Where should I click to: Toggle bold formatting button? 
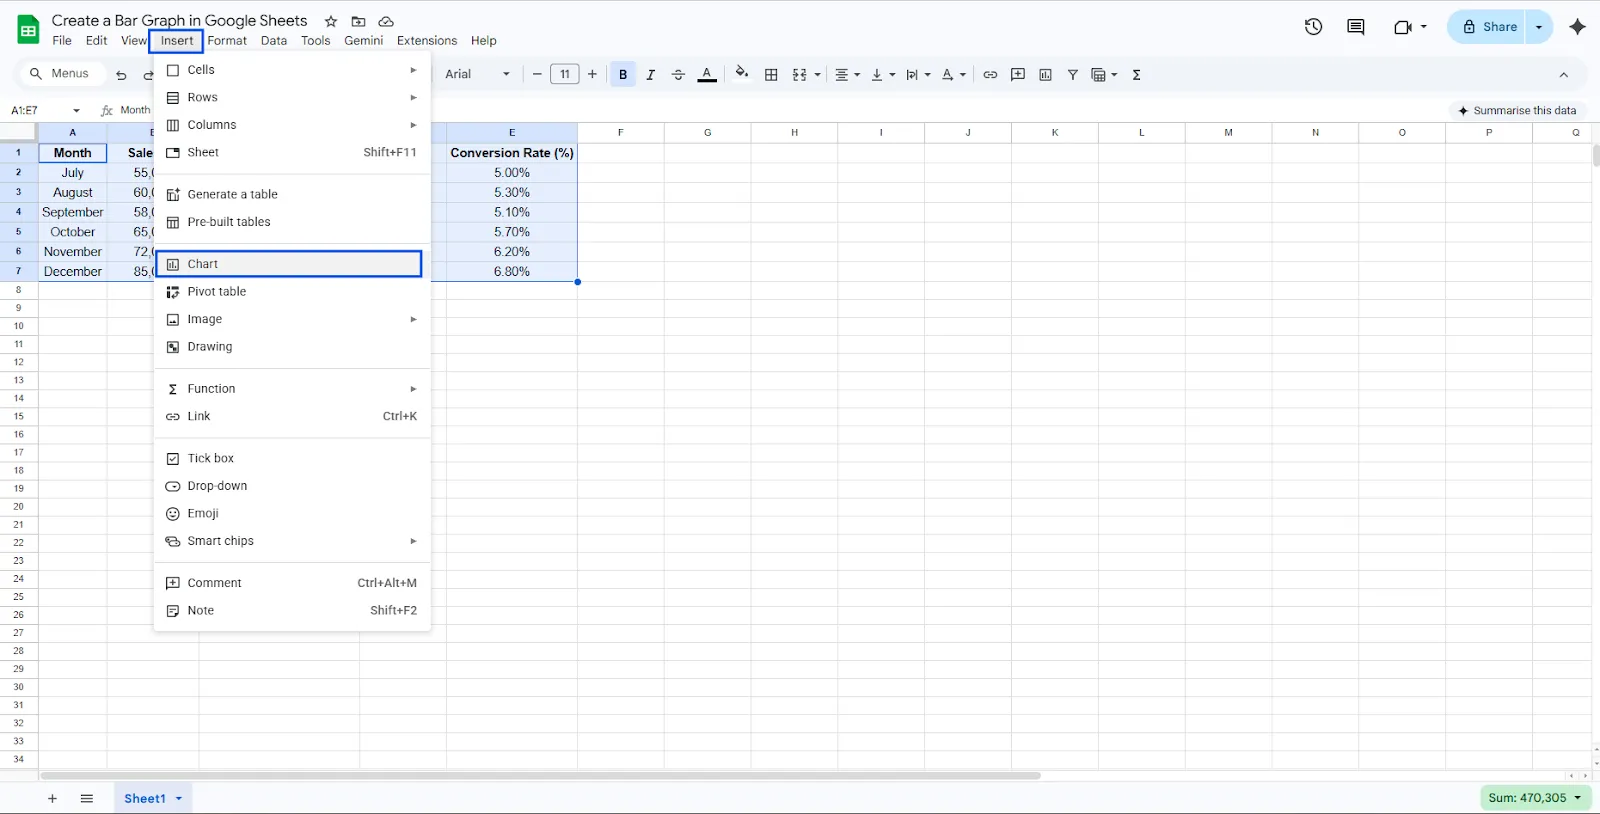(623, 75)
